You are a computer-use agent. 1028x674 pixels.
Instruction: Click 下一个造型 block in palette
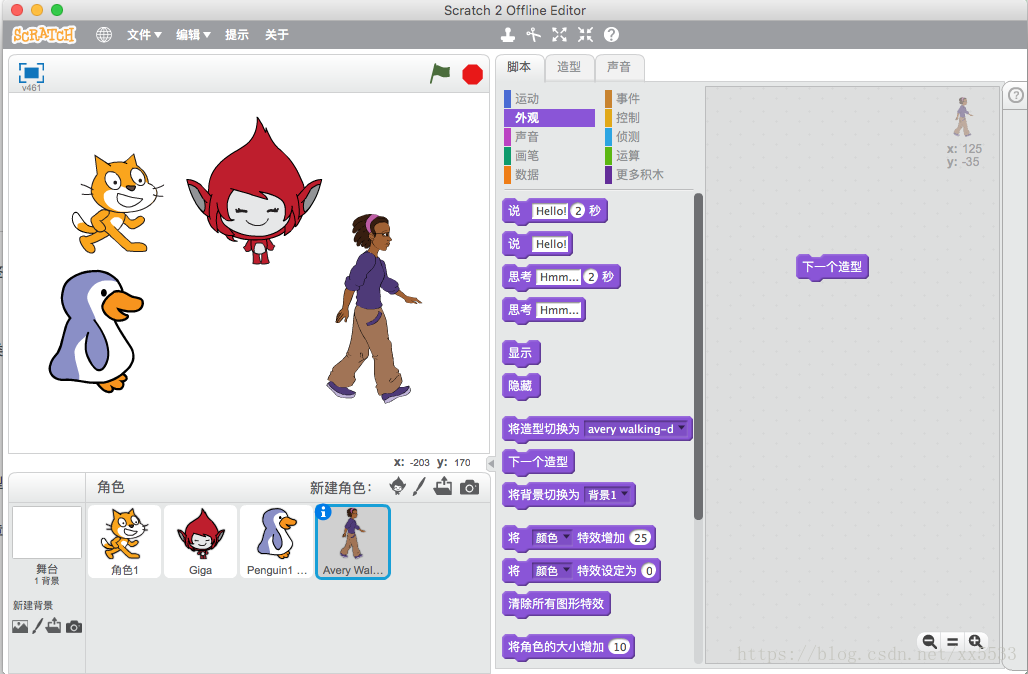pyautogui.click(x=538, y=462)
